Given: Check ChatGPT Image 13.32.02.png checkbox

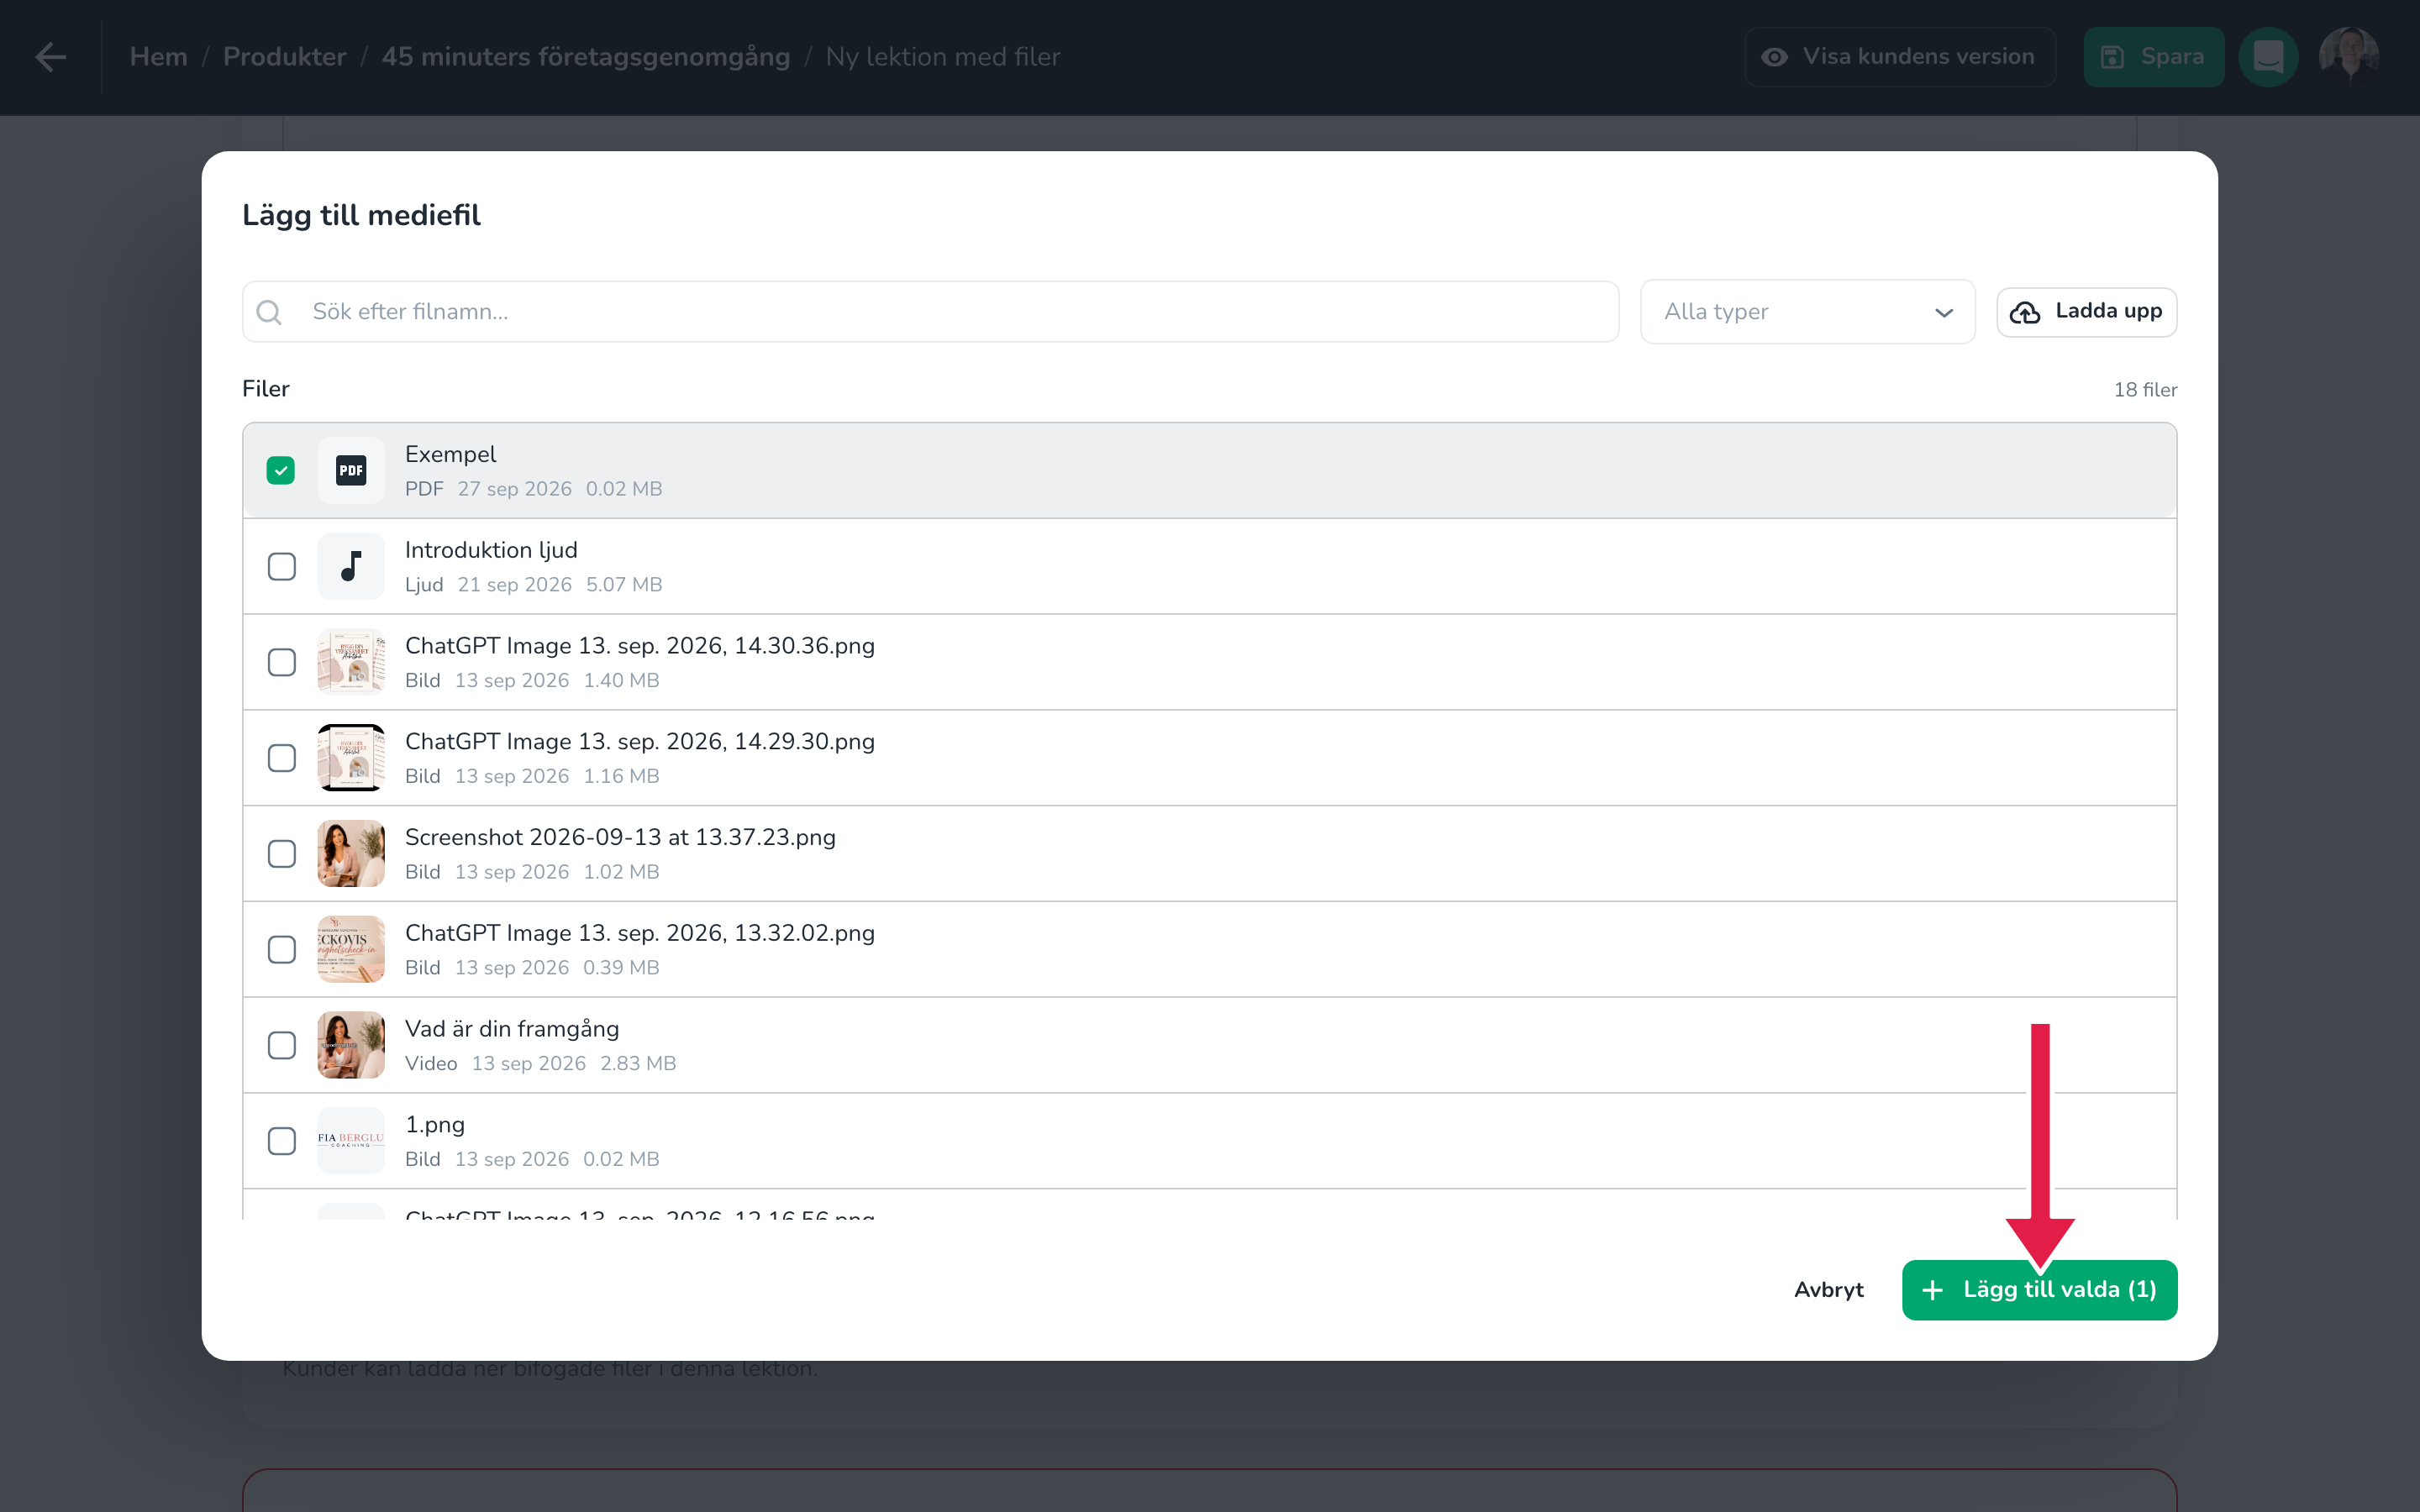Looking at the screenshot, I should click(x=281, y=949).
